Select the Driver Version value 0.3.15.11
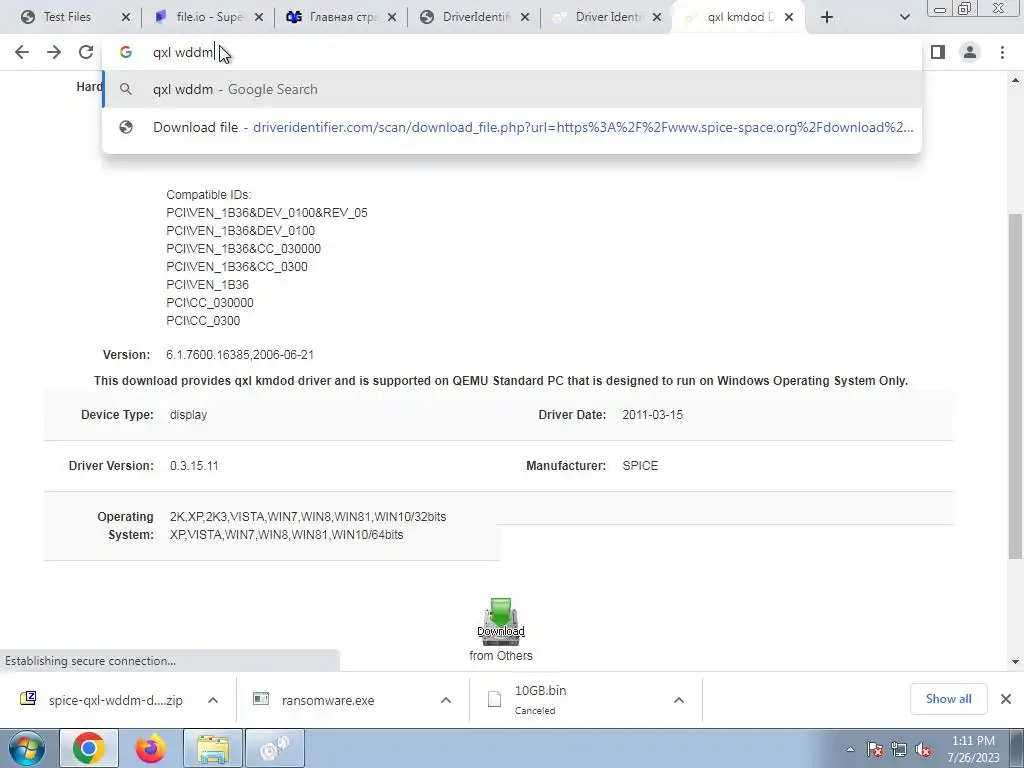Screen dimensions: 1024x768 [194, 466]
